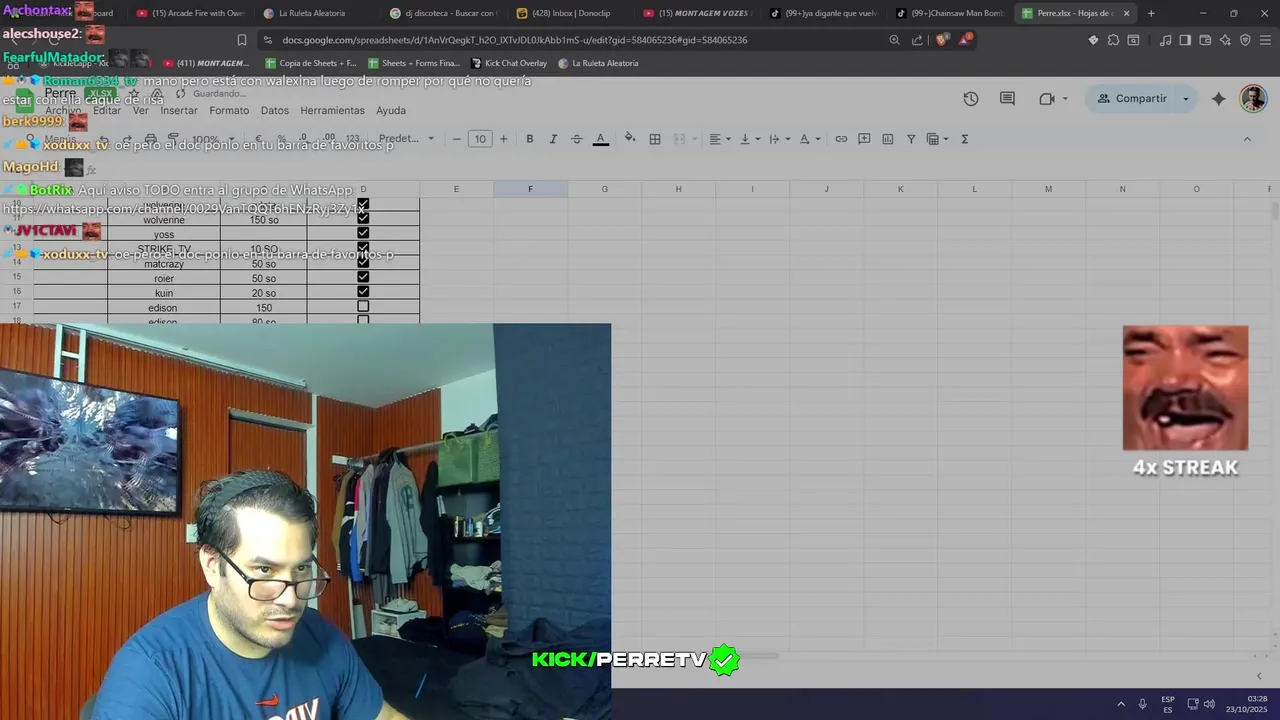Toggle bold formatting in Sheets toolbar

tap(530, 139)
